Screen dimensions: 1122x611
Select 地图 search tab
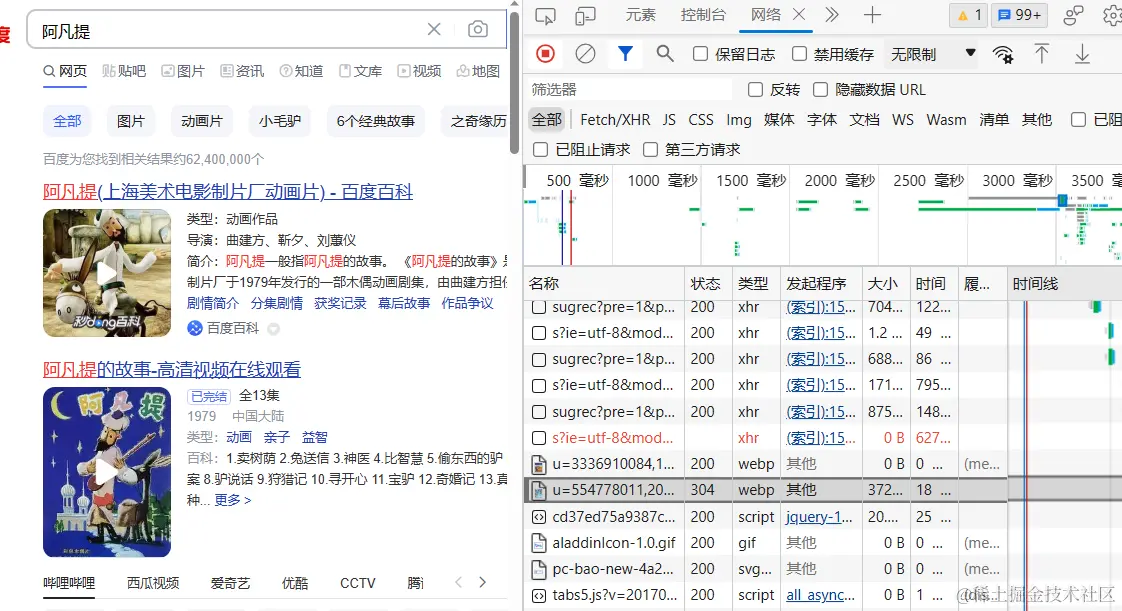coord(478,71)
